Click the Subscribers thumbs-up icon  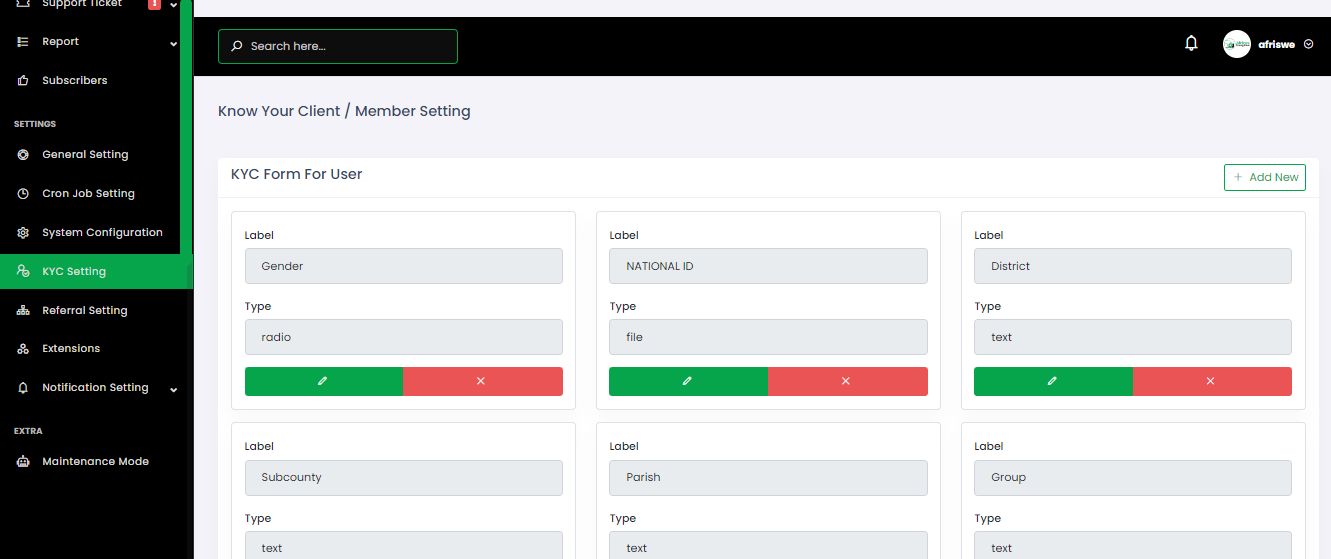click(x=23, y=80)
